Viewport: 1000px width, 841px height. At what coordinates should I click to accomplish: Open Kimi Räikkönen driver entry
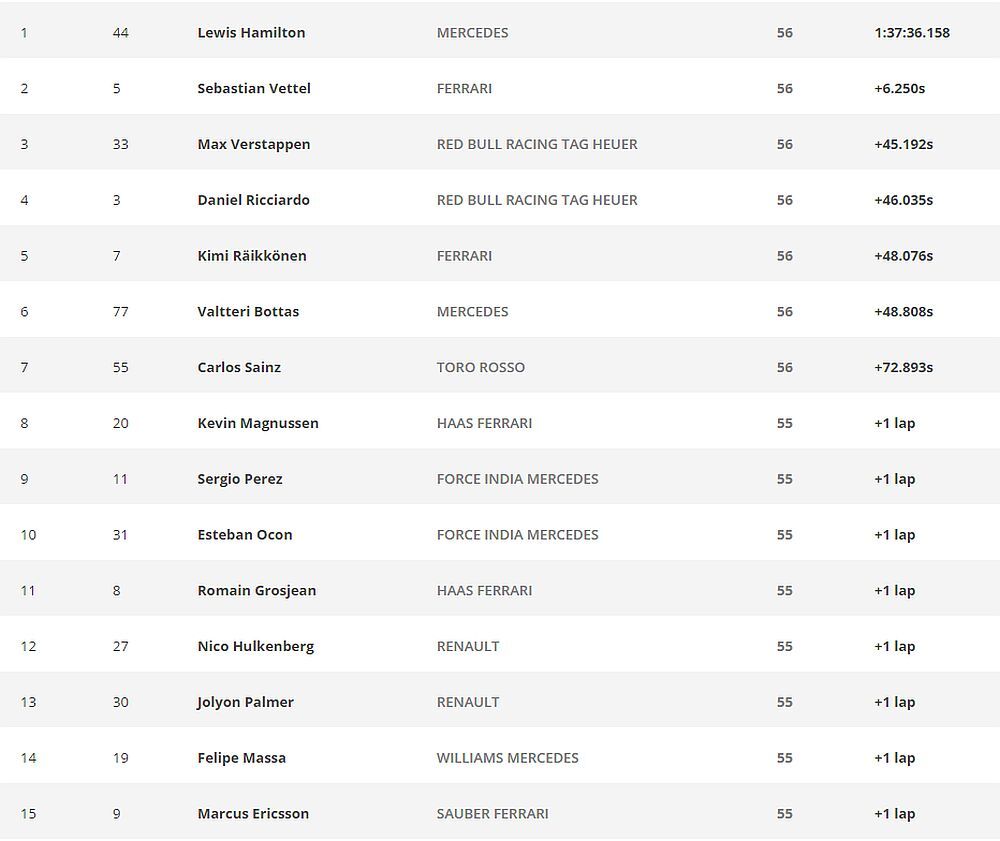[252, 256]
